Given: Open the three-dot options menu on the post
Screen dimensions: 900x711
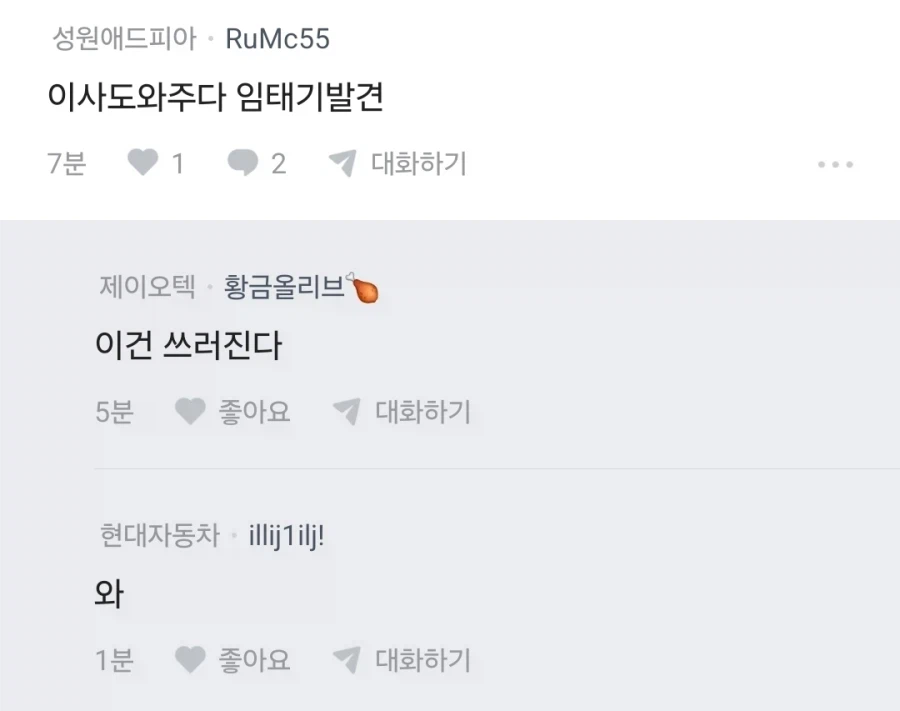Looking at the screenshot, I should point(835,163).
